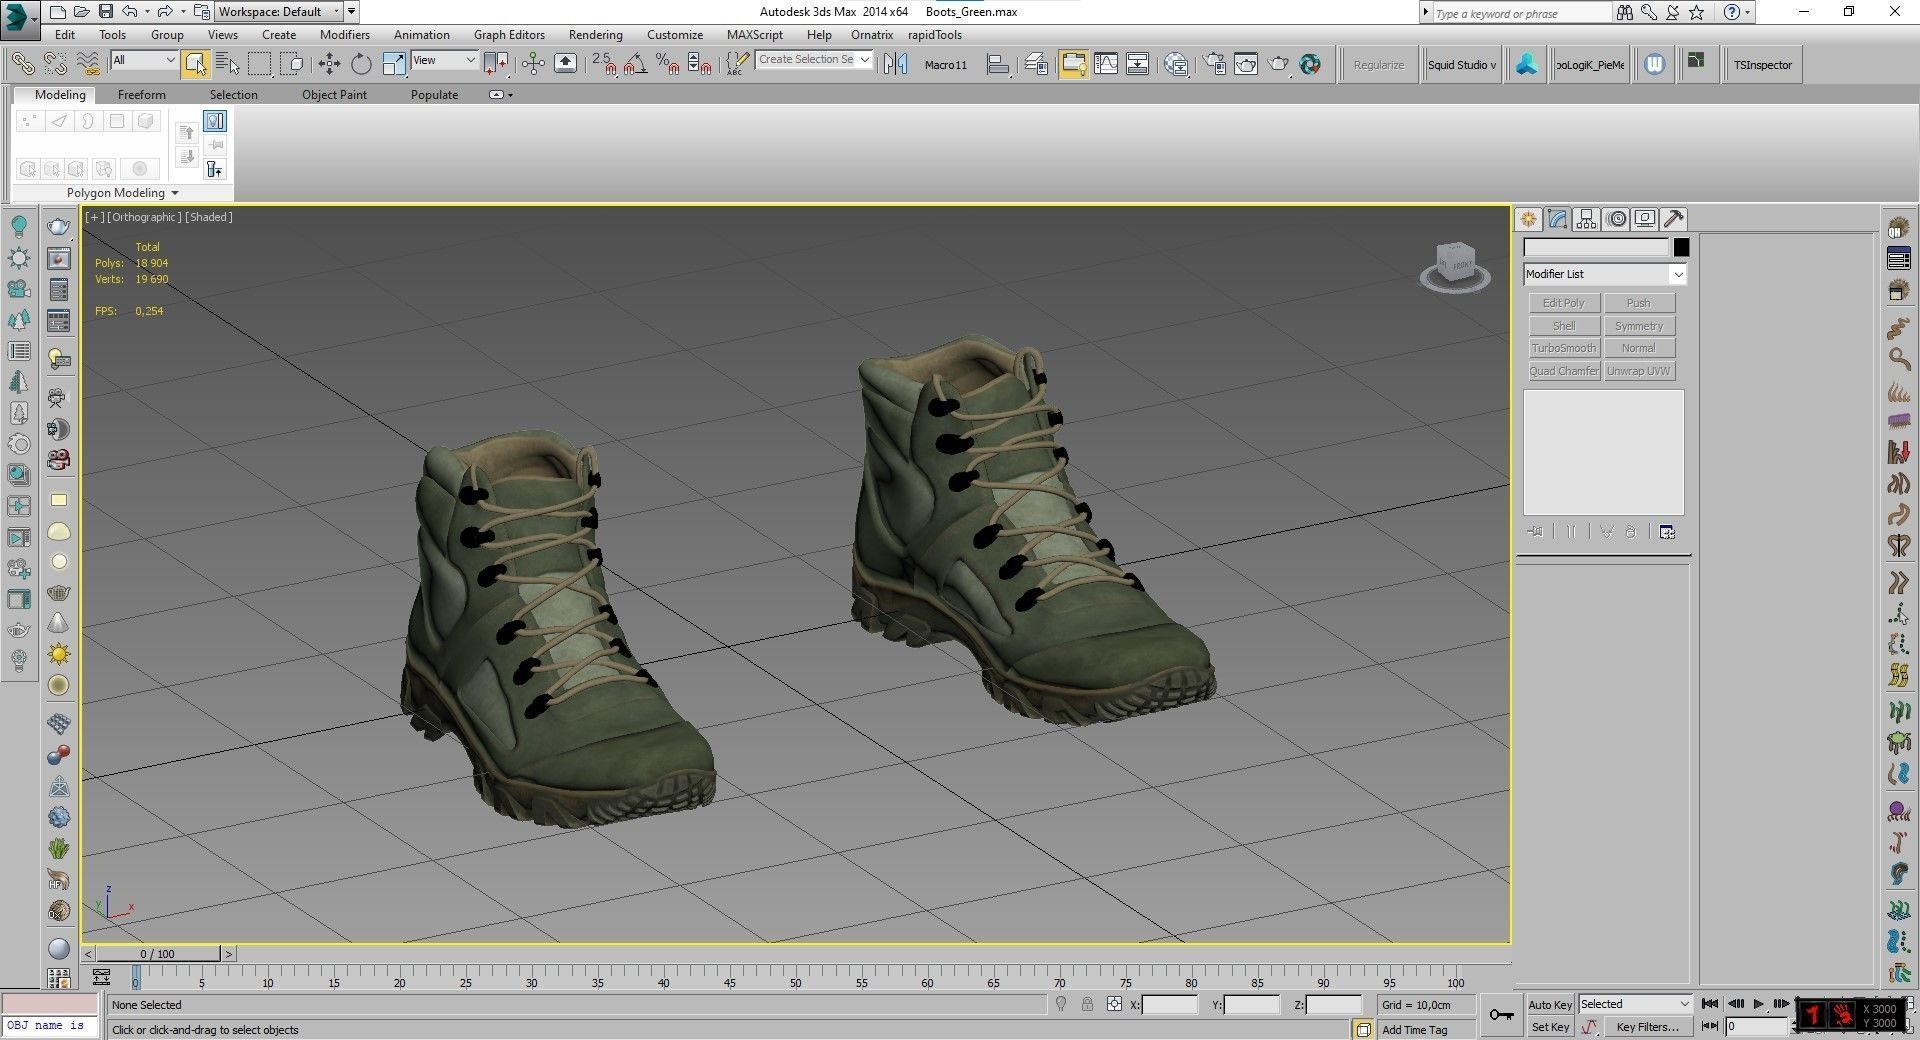Click the Use Pivot Point Center icon
The image size is (1920, 1040).
pyautogui.click(x=495, y=64)
